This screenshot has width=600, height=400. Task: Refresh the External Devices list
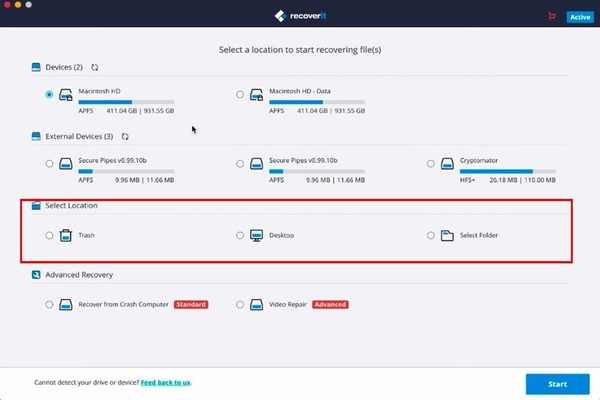tap(125, 137)
